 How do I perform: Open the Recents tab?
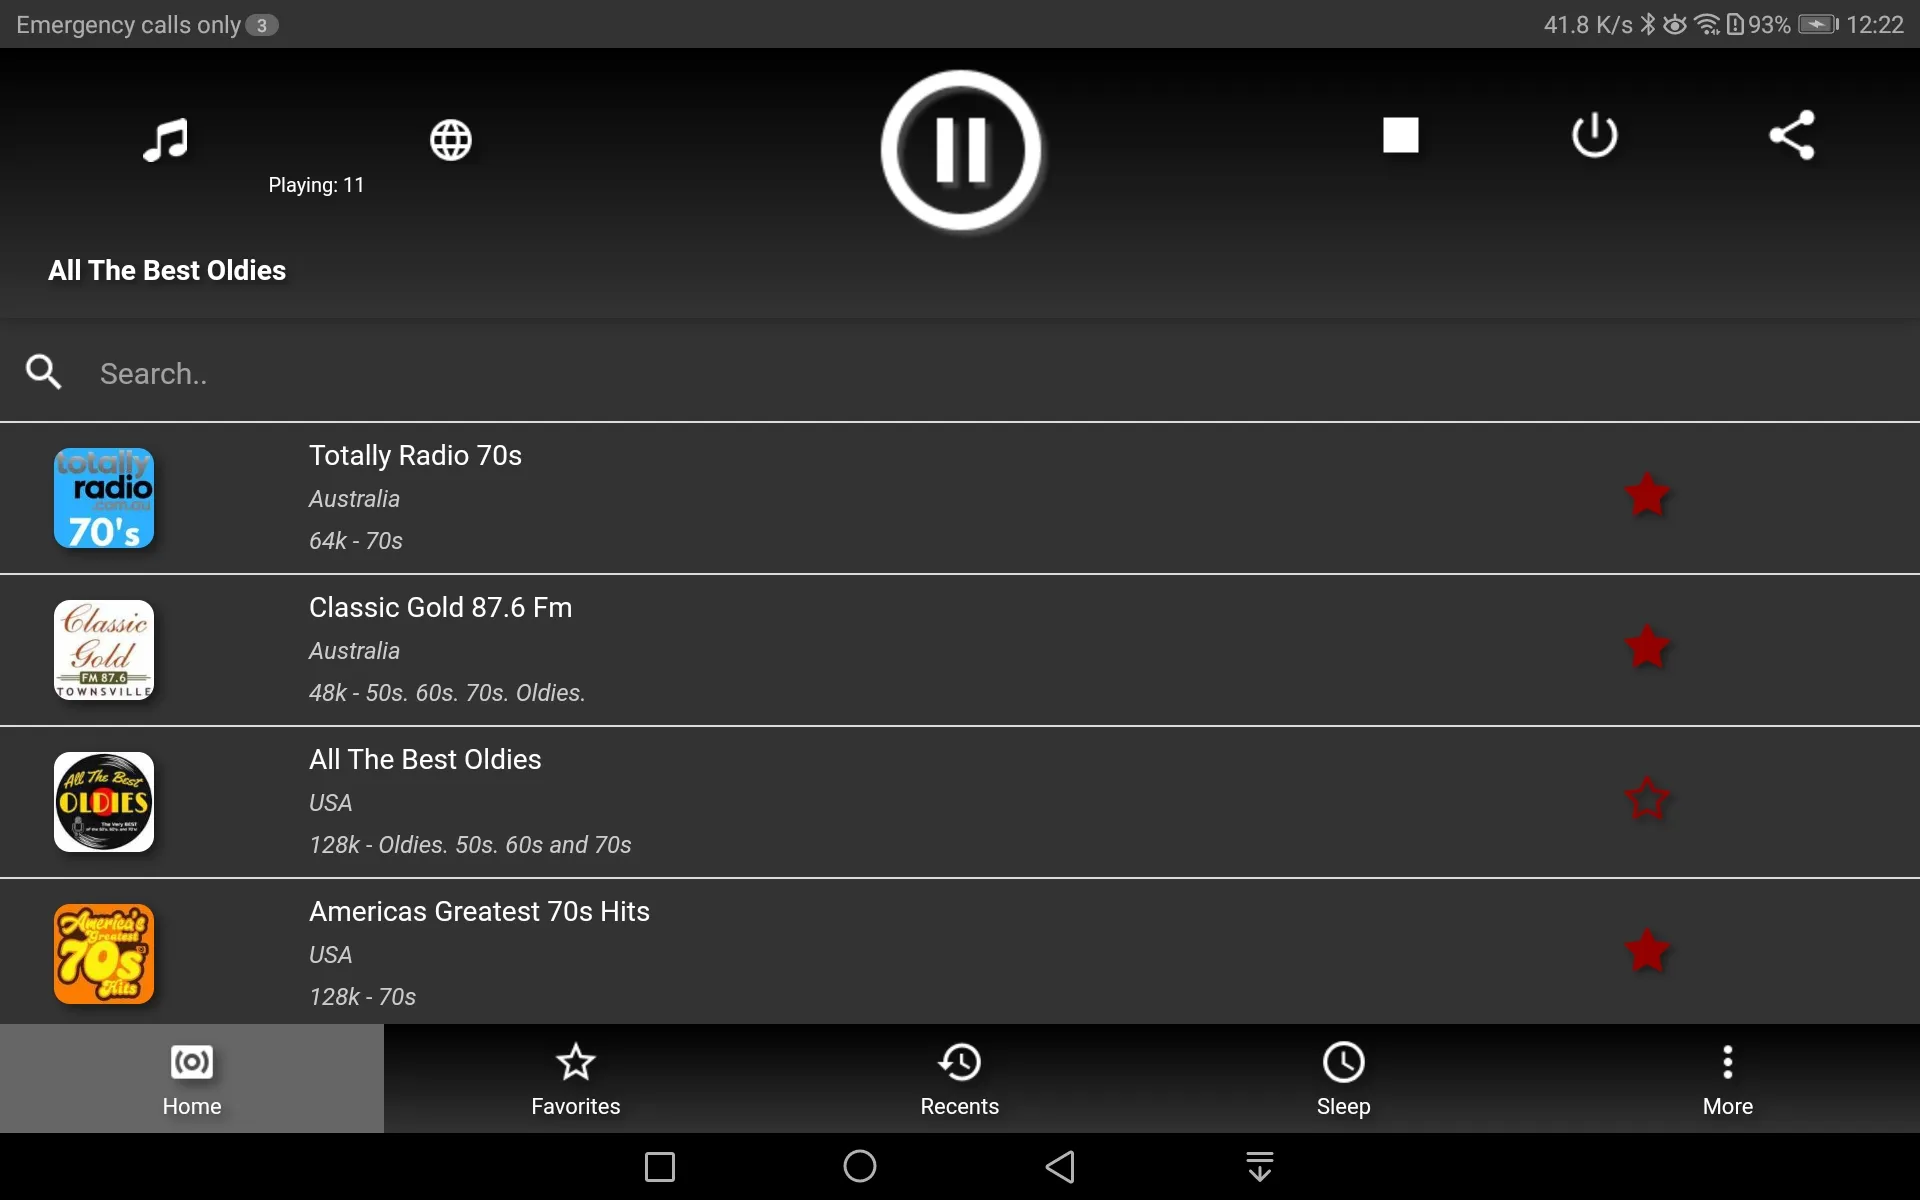point(959,1078)
